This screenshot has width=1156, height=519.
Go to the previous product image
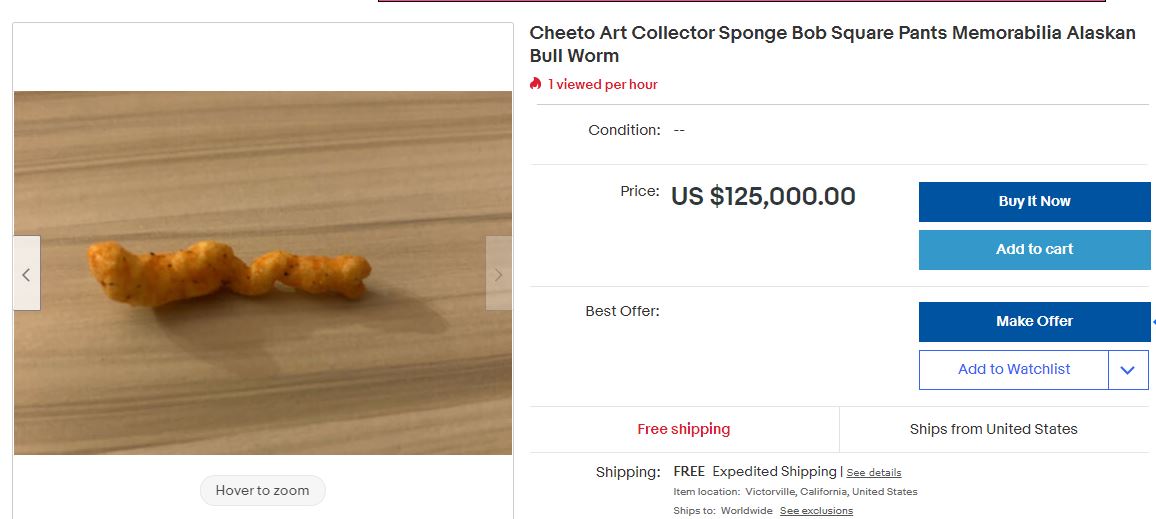pyautogui.click(x=26, y=273)
